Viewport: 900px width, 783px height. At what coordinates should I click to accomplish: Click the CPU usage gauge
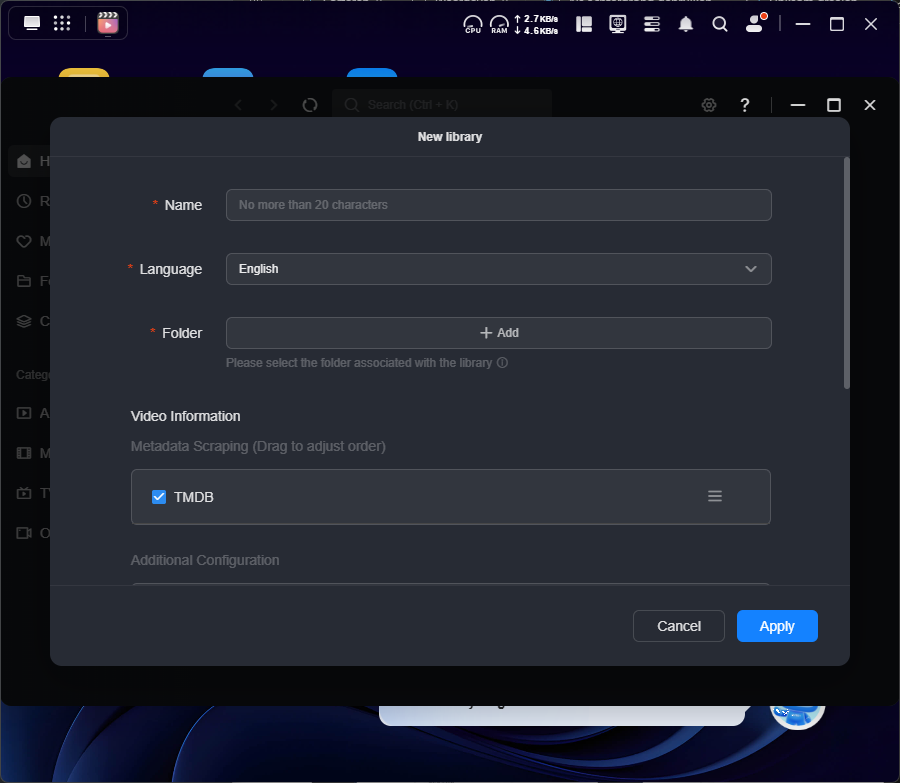[473, 24]
